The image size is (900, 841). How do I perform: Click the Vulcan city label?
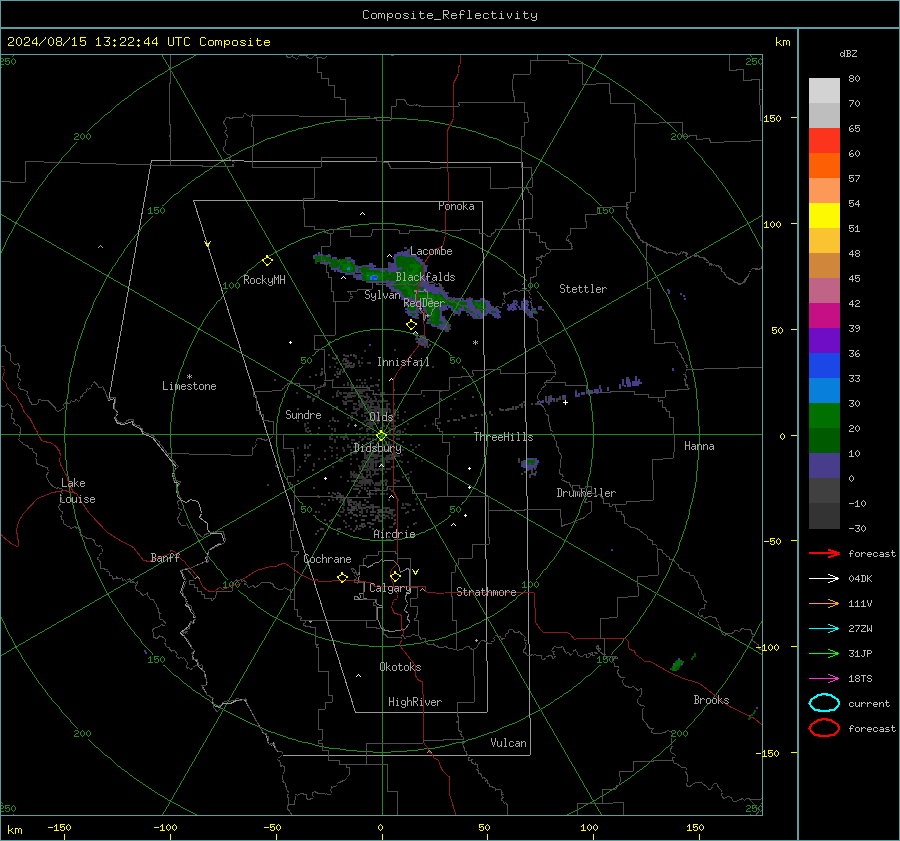[508, 743]
